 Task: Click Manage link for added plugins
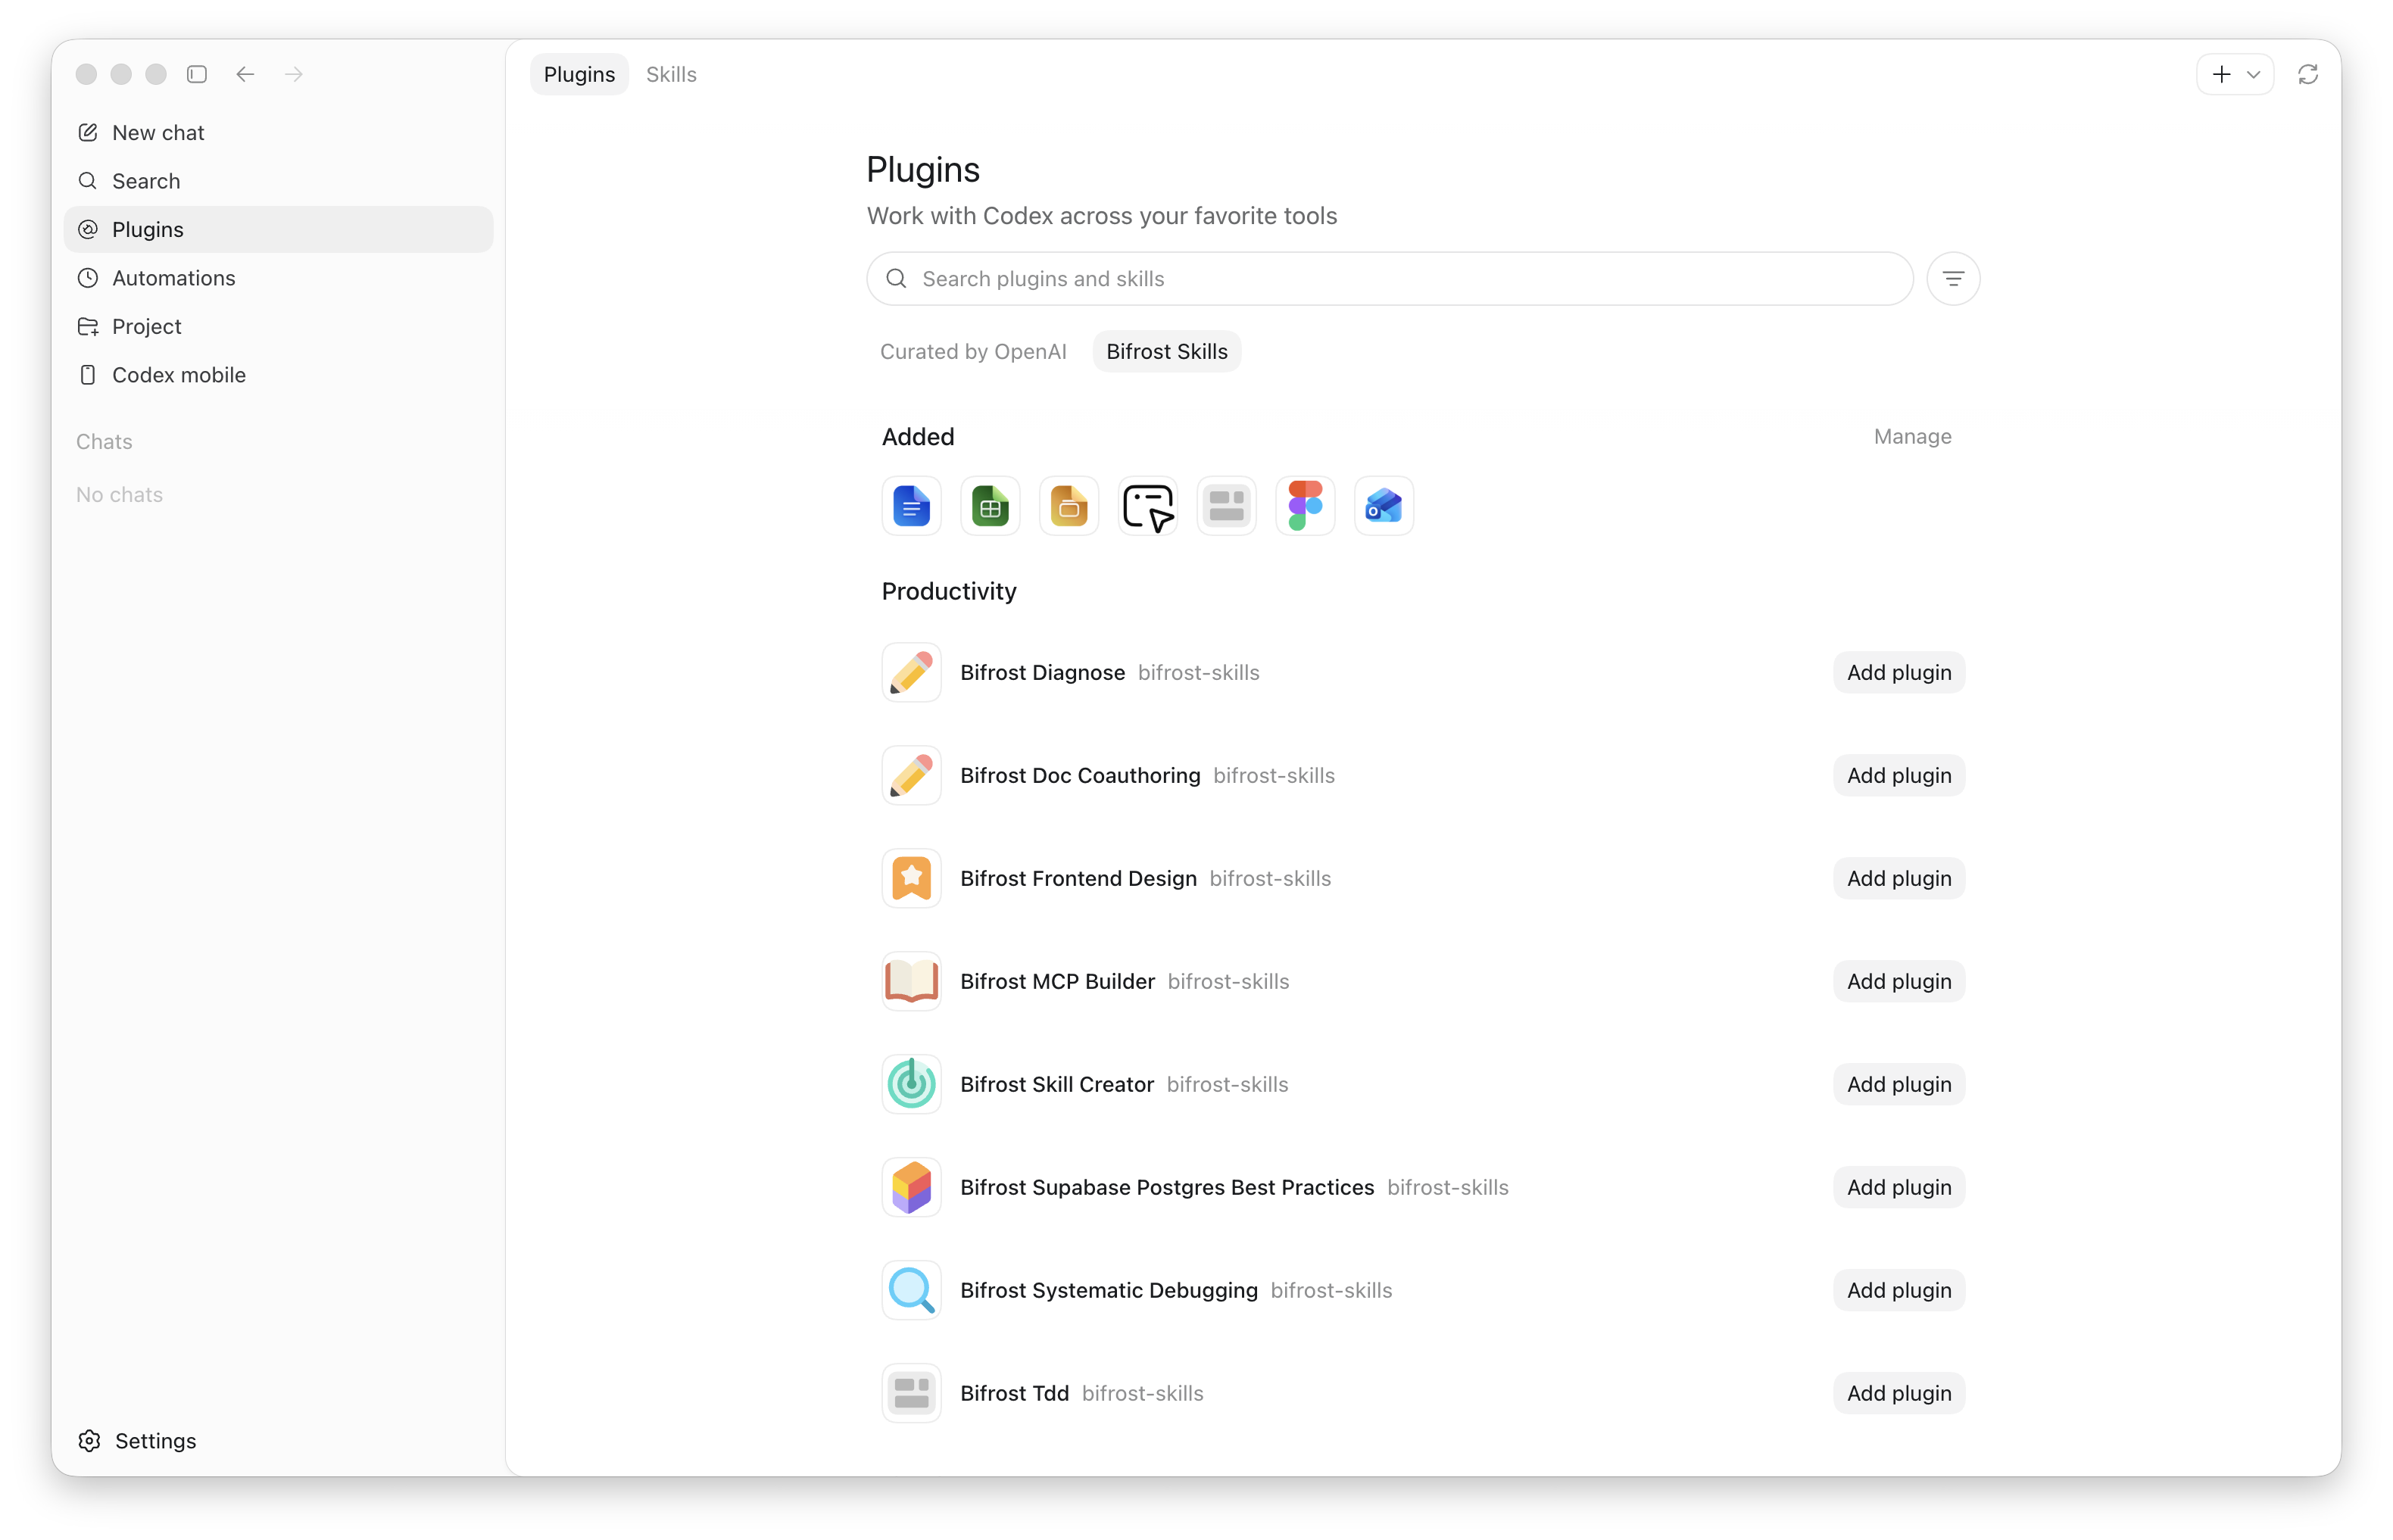click(x=1912, y=437)
